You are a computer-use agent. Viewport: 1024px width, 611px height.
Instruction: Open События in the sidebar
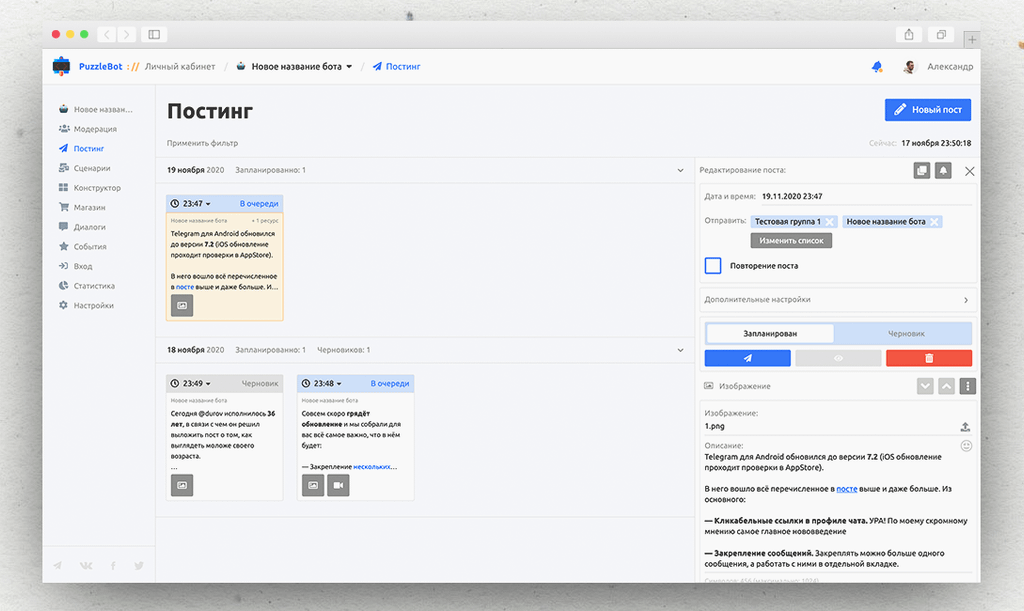(x=82, y=246)
